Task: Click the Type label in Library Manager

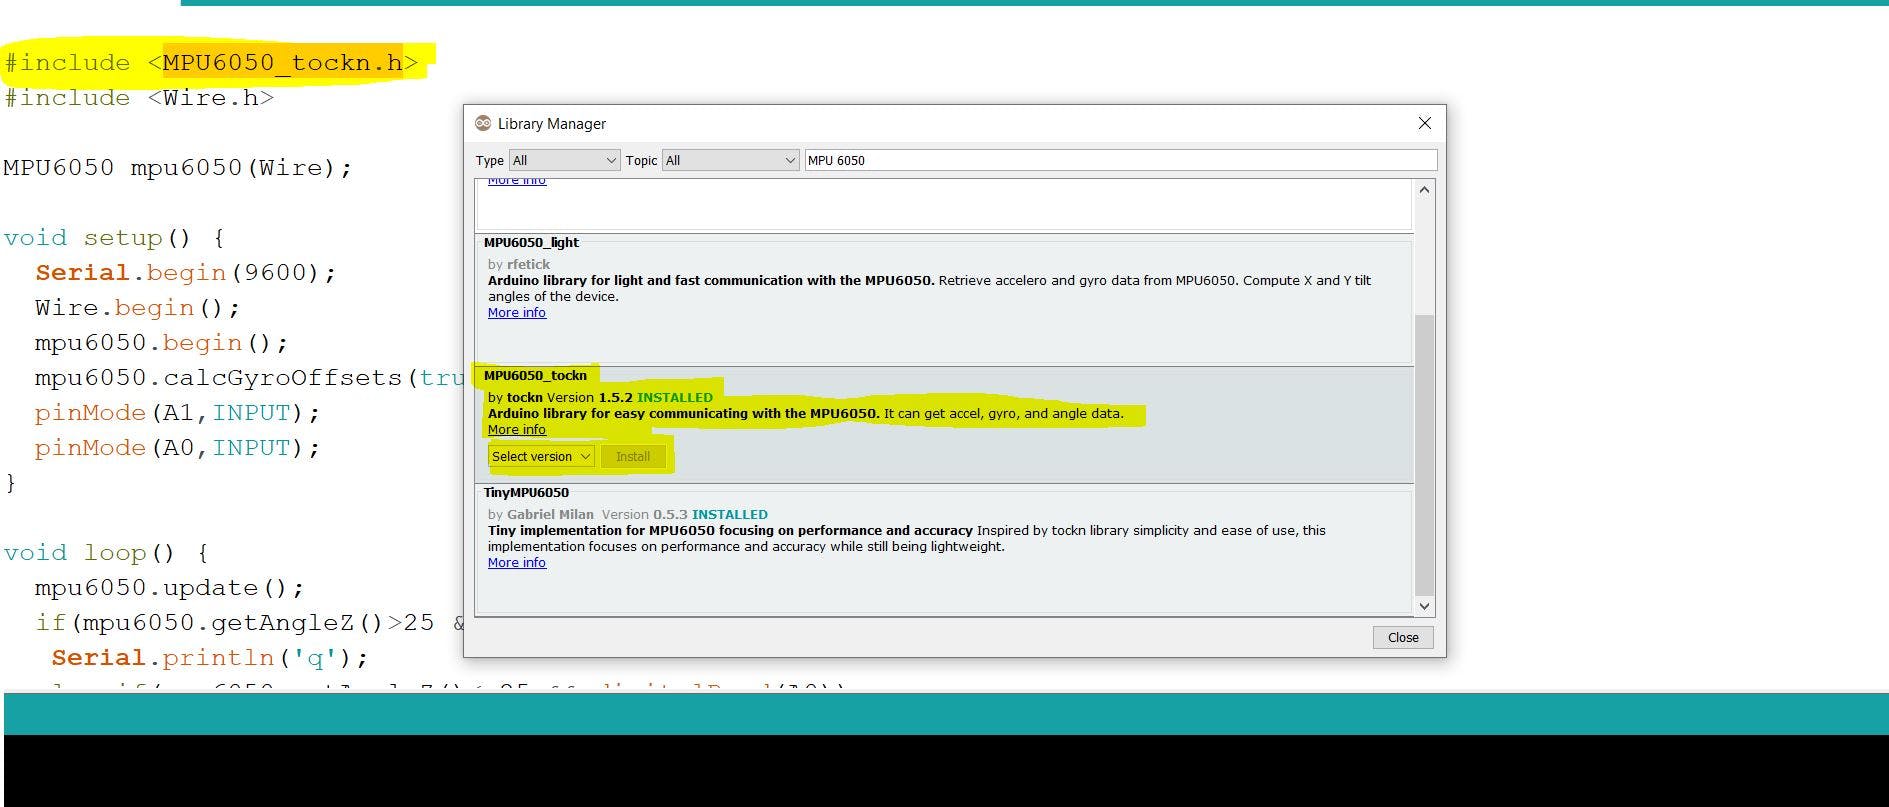Action: click(490, 160)
